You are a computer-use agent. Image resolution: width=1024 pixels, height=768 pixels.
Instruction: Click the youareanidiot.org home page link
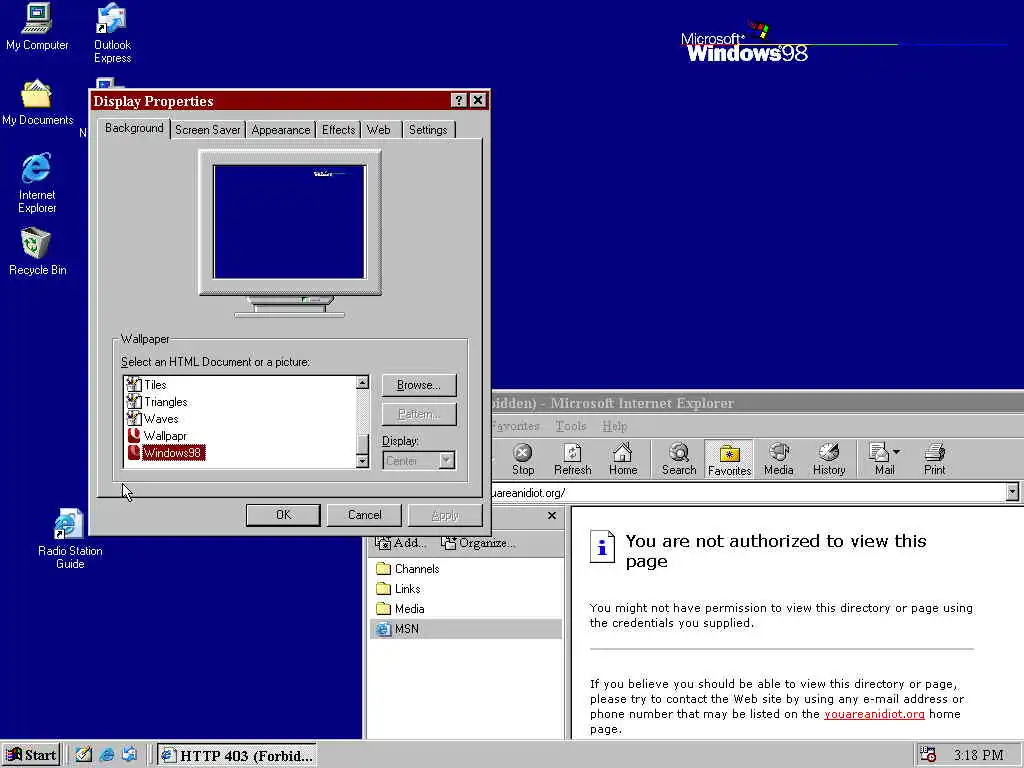coord(874,714)
